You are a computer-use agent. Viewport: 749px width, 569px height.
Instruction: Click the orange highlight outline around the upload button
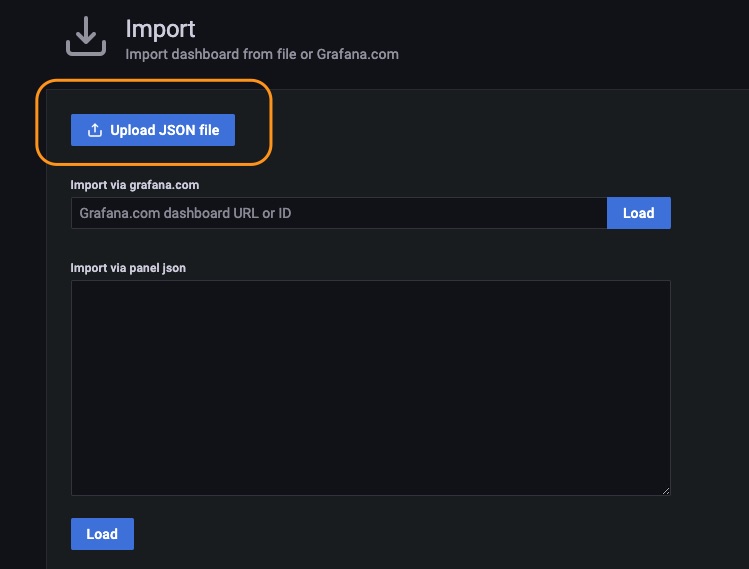154,80
